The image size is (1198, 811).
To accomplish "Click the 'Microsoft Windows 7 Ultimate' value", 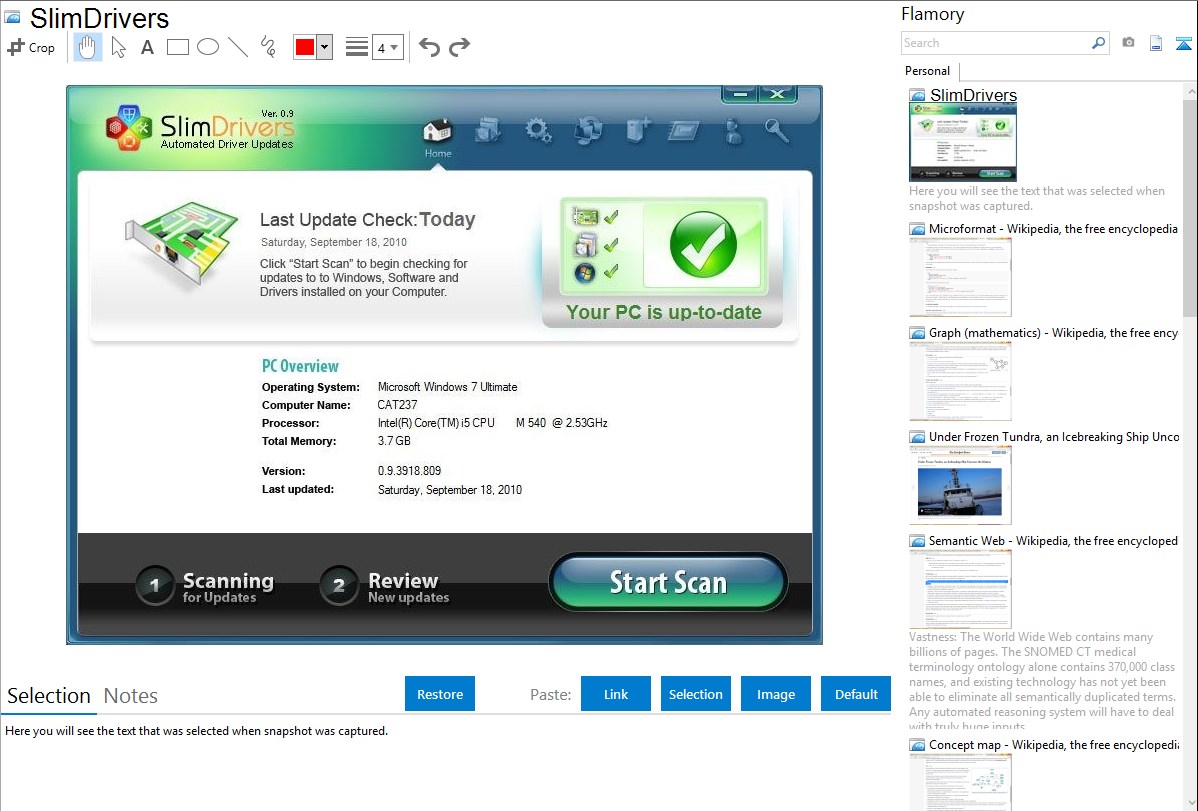I will [448, 387].
